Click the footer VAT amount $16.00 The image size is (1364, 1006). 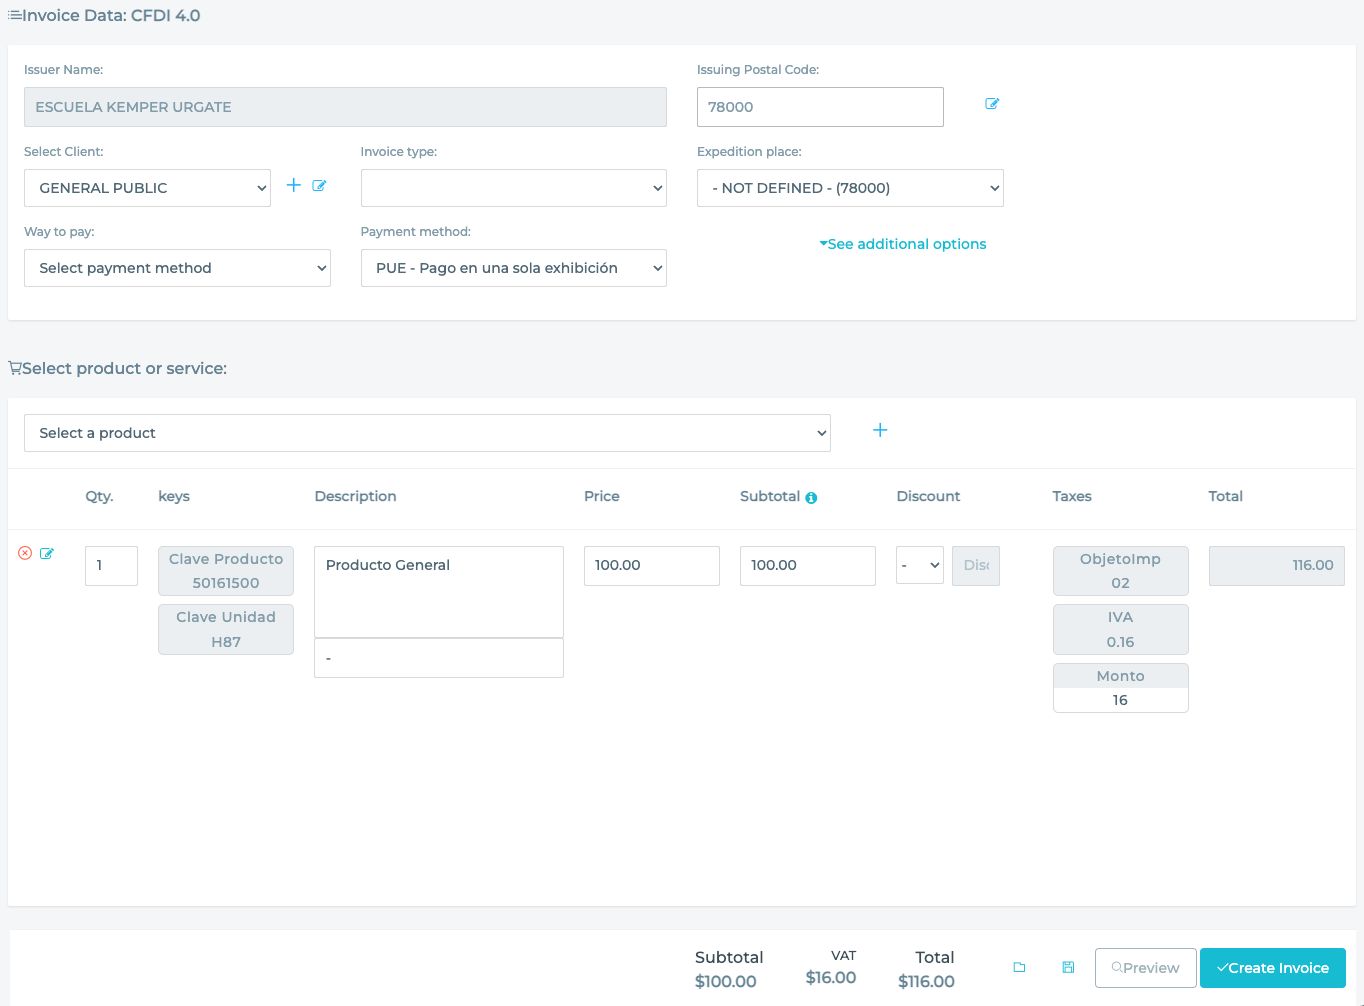(x=831, y=978)
